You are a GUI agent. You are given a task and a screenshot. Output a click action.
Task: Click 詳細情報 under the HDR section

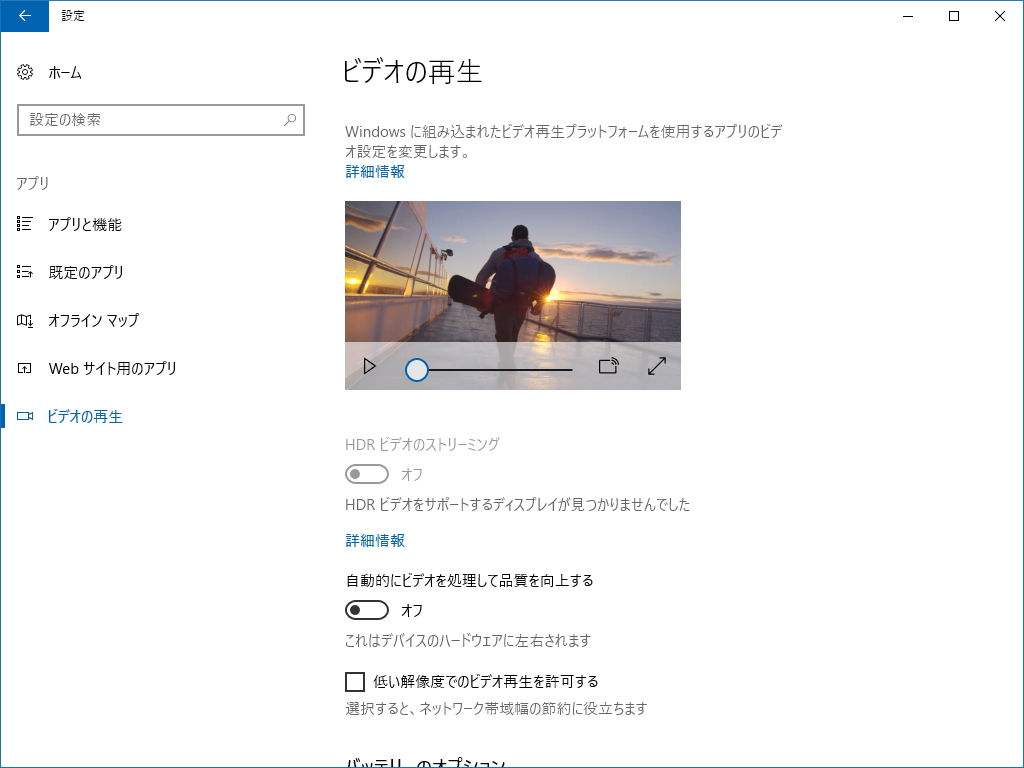tap(374, 540)
